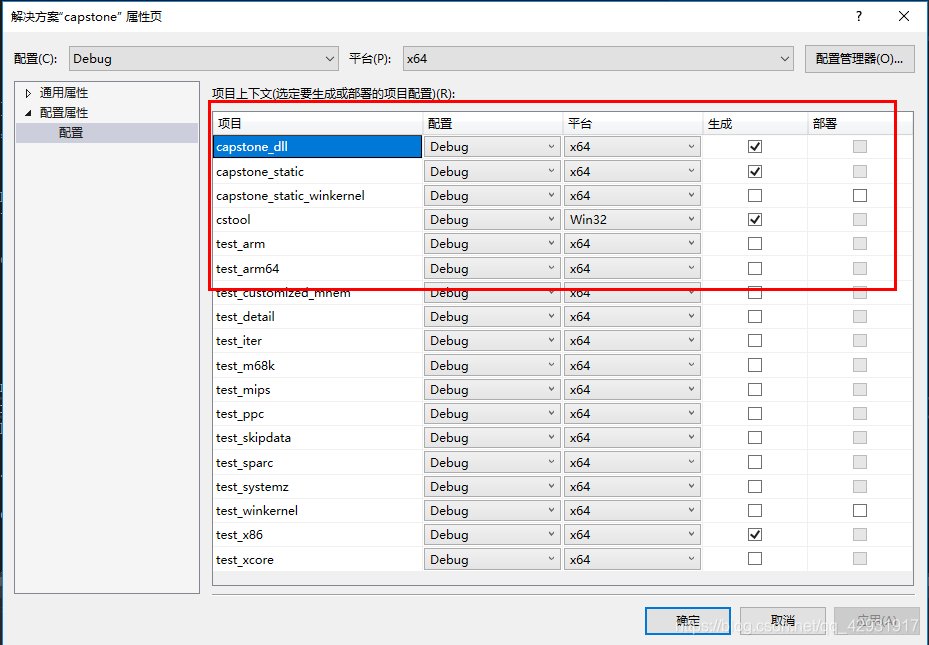Enable 部署 for test_winkernel
The height and width of the screenshot is (645, 929).
coord(859,510)
